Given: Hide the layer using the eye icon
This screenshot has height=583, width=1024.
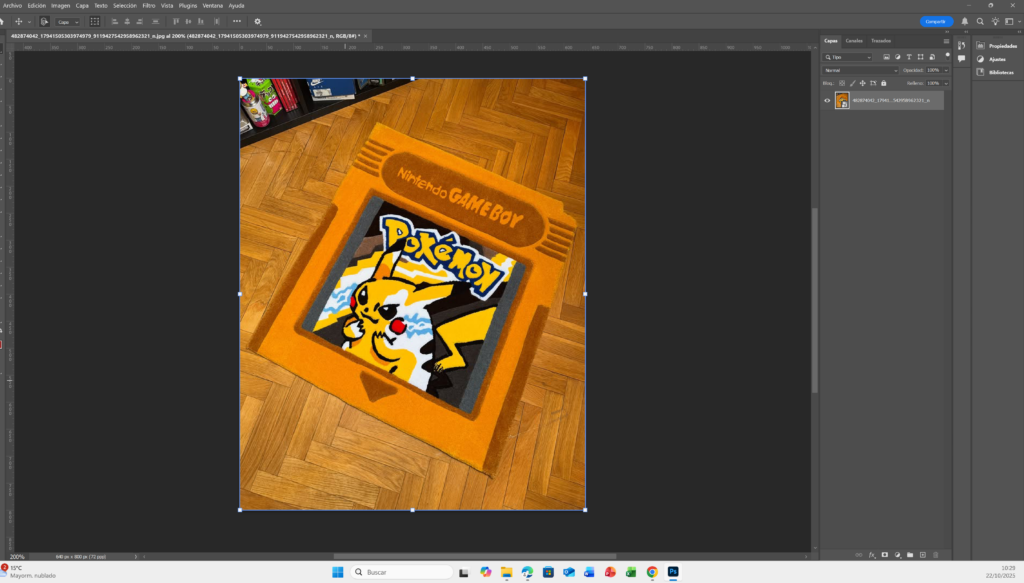Looking at the screenshot, I should click(827, 100).
